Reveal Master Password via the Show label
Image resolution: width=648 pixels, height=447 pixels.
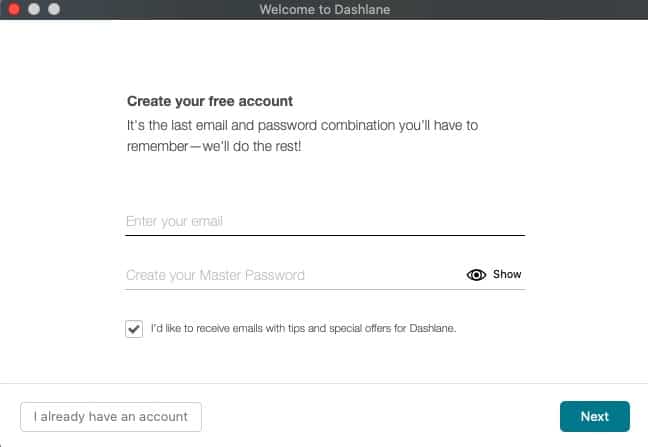[507, 274]
